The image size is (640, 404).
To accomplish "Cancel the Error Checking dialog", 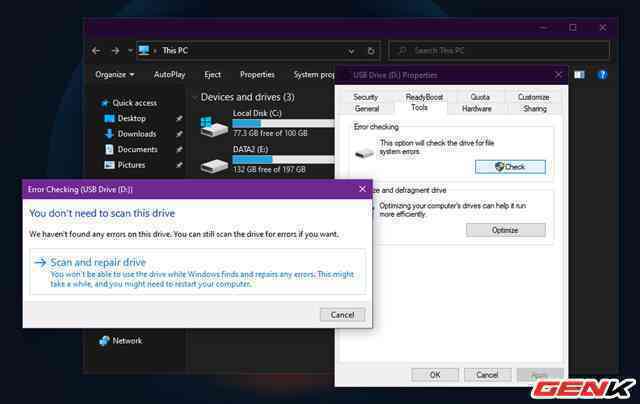I will tap(342, 315).
